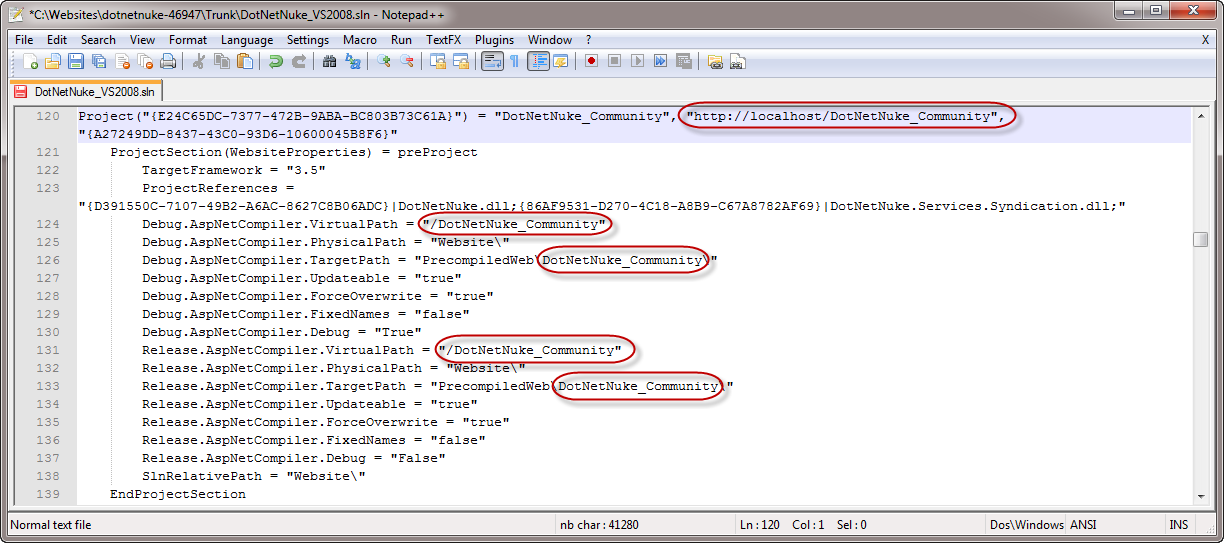Viewport: 1224px width, 543px height.
Task: Click the Copy toolbar icon
Action: (x=221, y=62)
